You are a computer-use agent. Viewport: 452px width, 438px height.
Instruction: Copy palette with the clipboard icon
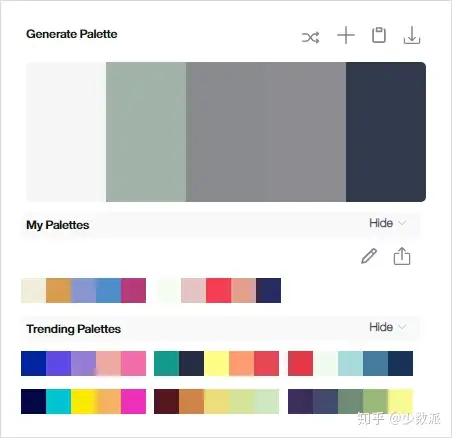(x=379, y=35)
